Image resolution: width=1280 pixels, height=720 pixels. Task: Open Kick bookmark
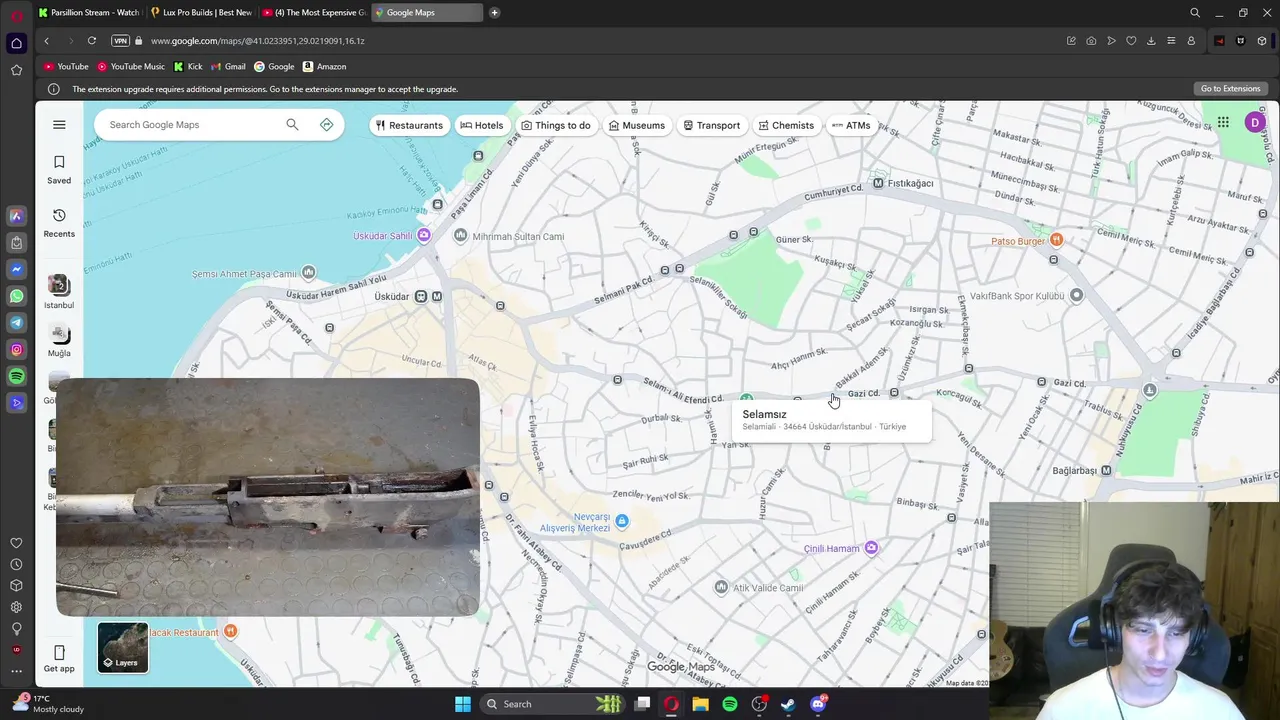tap(188, 67)
